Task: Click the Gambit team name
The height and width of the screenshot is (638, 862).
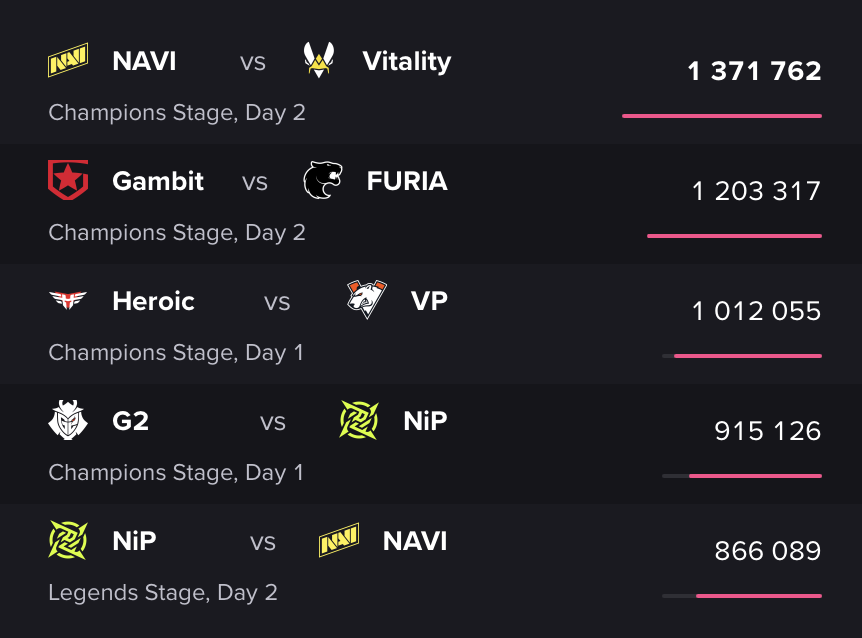Action: click(x=158, y=181)
